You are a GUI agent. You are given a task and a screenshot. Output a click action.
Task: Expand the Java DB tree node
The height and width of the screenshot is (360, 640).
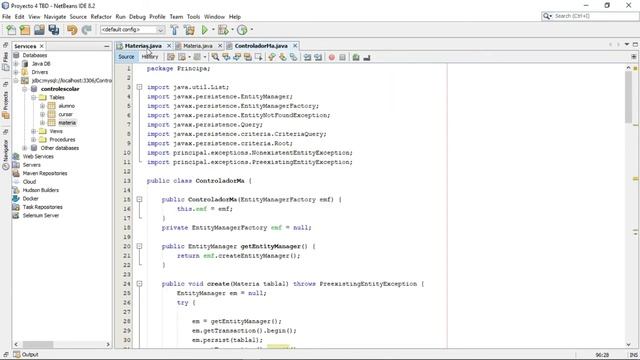point(16,64)
